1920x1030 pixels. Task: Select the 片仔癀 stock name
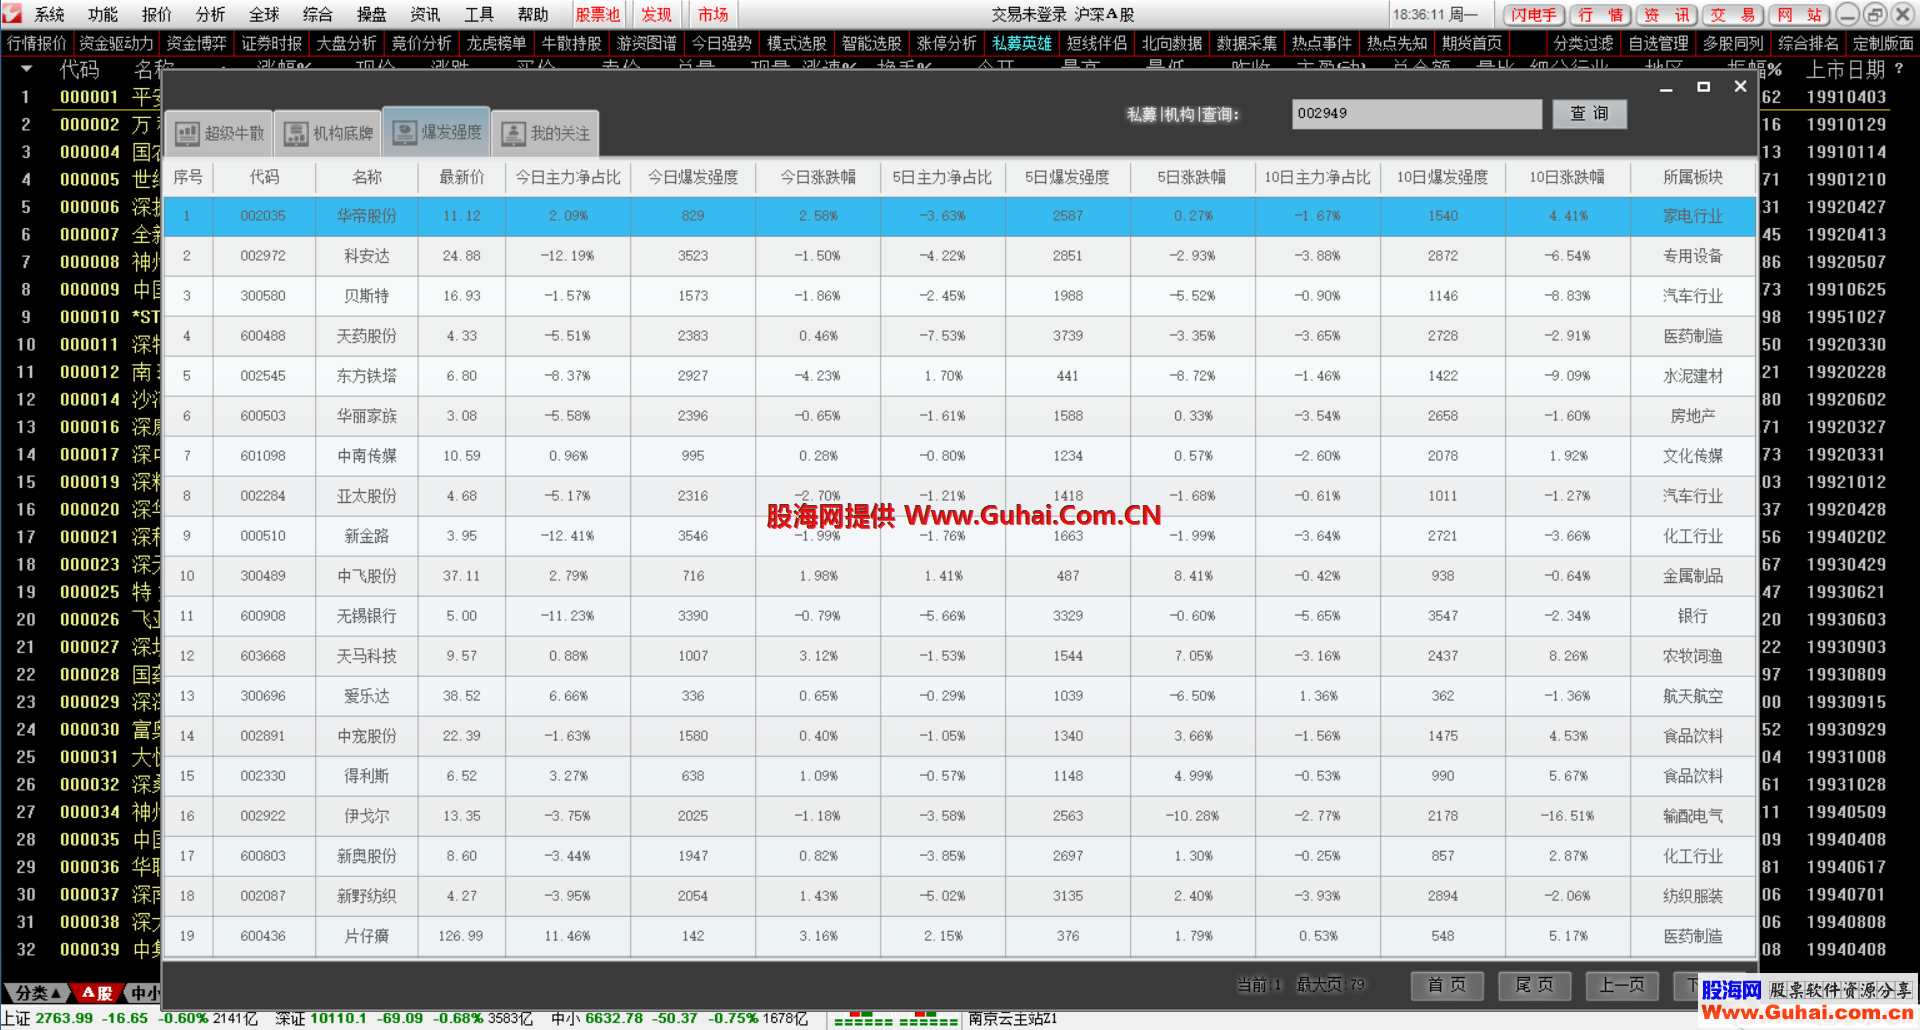(x=367, y=936)
